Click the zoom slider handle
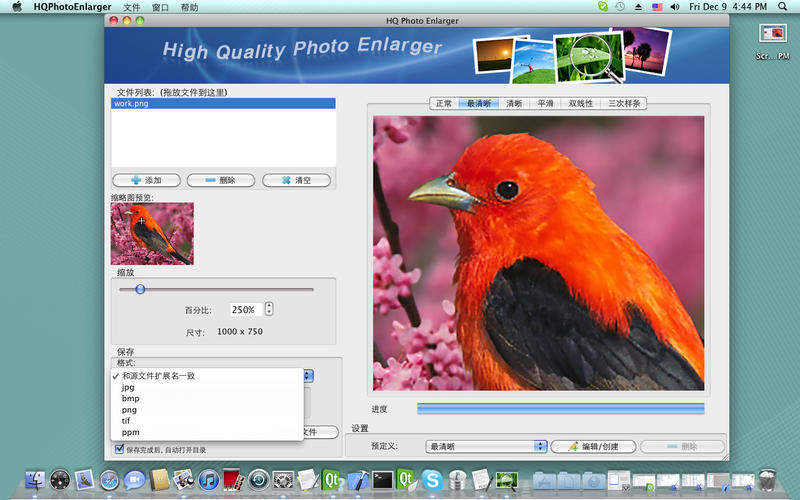The height and width of the screenshot is (500, 800). click(x=140, y=289)
